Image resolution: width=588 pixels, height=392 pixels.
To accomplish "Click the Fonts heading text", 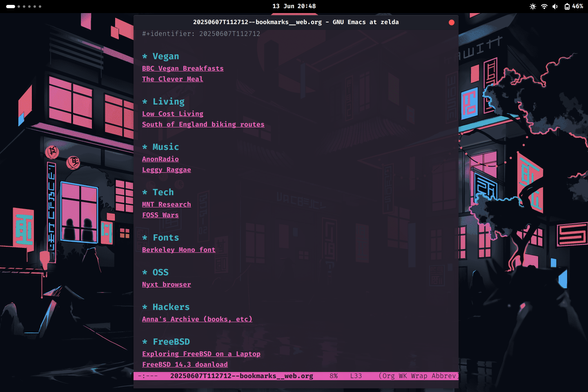I will pyautogui.click(x=166, y=238).
